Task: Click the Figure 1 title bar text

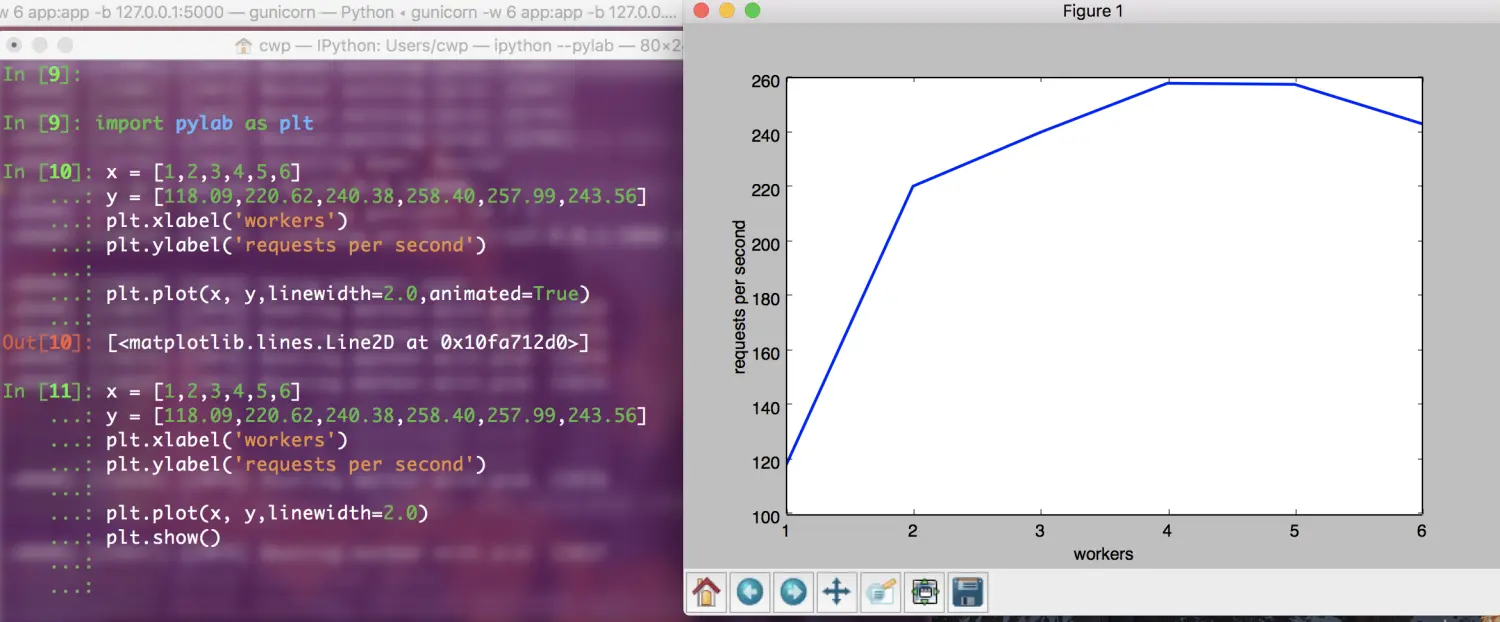Action: tap(1093, 11)
